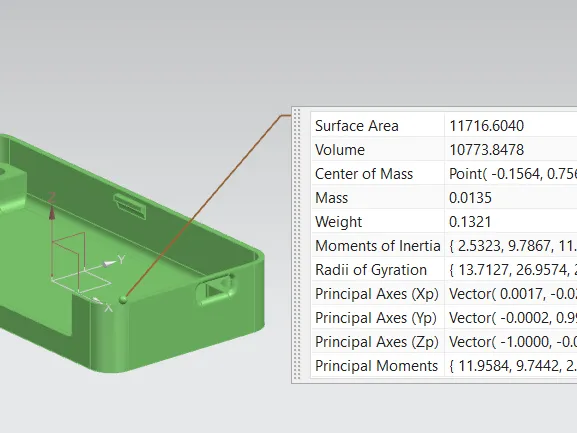The height and width of the screenshot is (433, 577).
Task: Select Principal Moments value starting 11.9584
Action: (x=513, y=366)
